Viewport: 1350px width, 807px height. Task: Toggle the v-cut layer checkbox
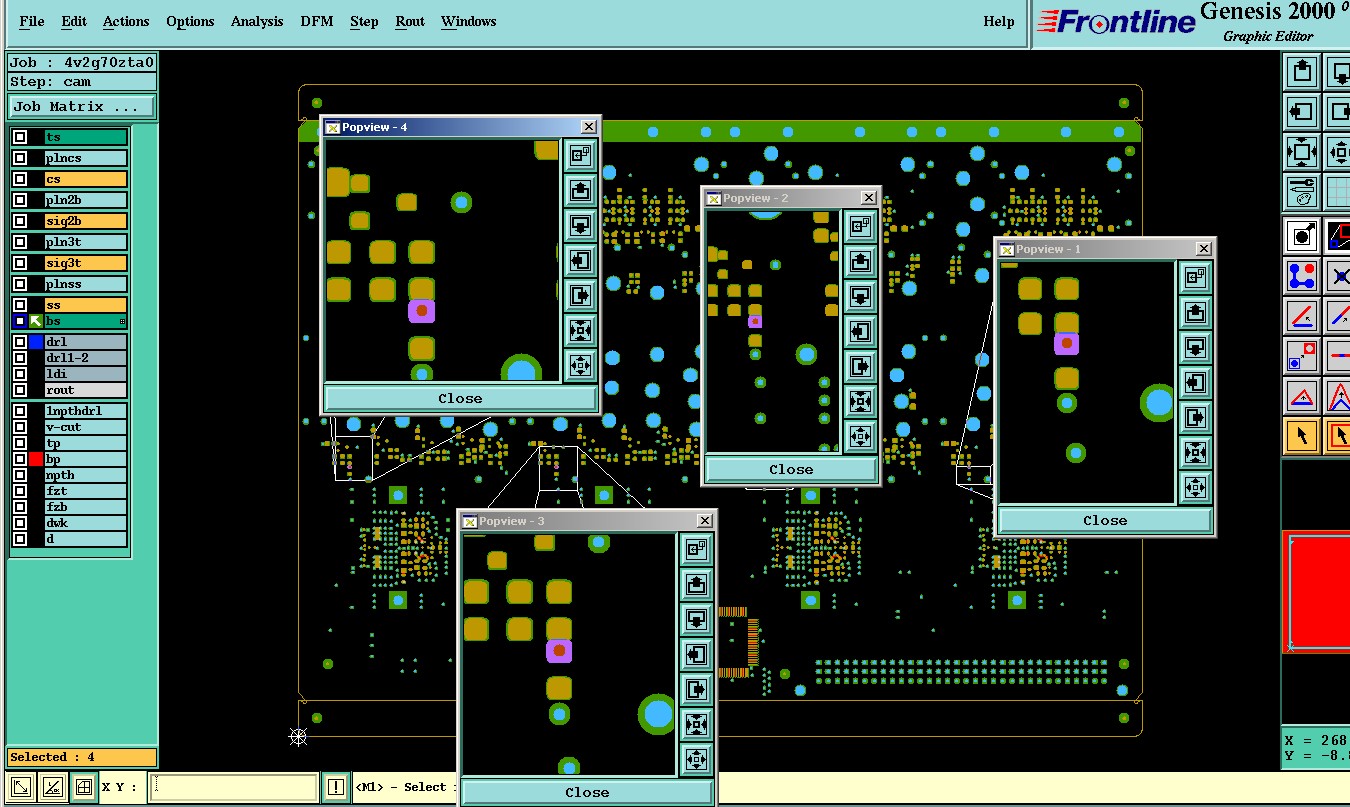pyautogui.click(x=20, y=427)
